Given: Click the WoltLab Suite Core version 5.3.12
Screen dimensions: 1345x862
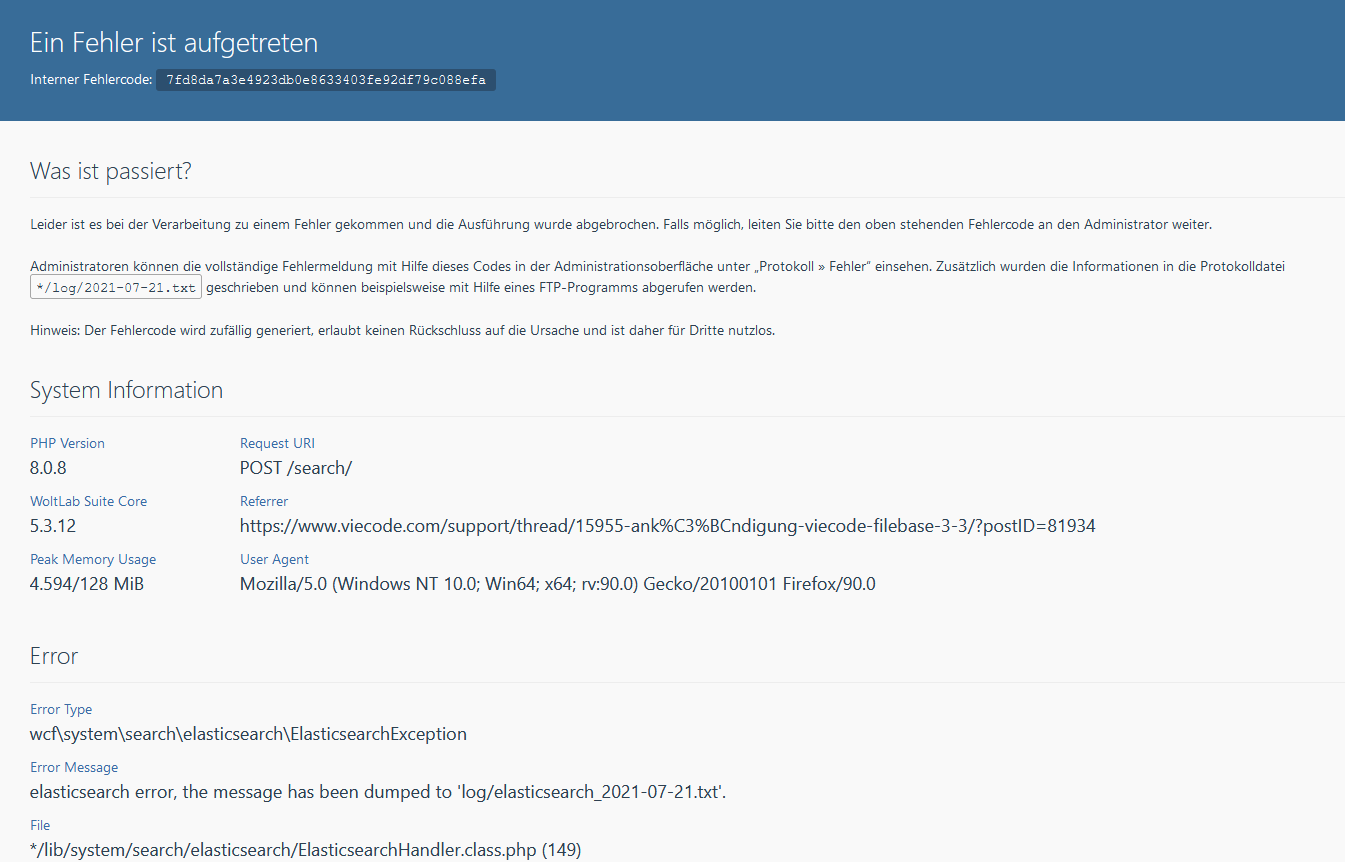Looking at the screenshot, I should click(52, 525).
